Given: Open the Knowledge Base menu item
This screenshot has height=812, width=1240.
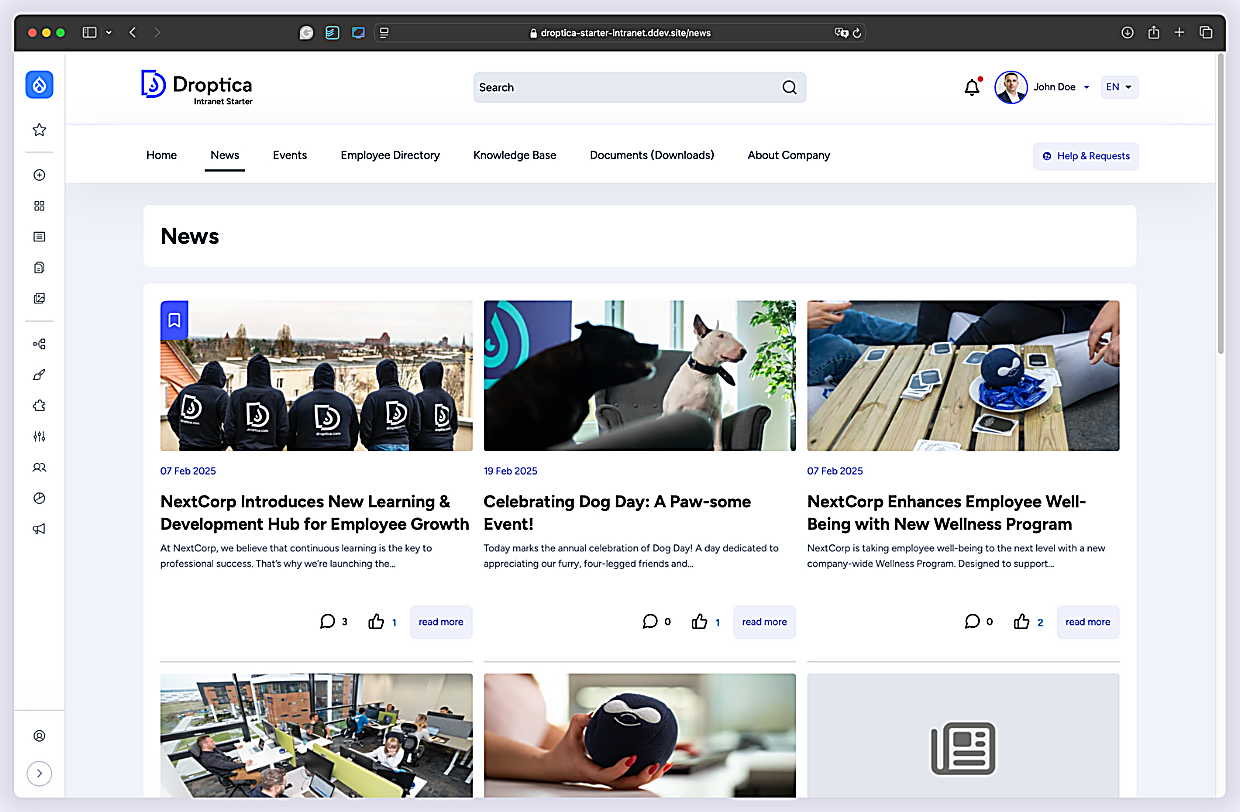Looking at the screenshot, I should [515, 155].
